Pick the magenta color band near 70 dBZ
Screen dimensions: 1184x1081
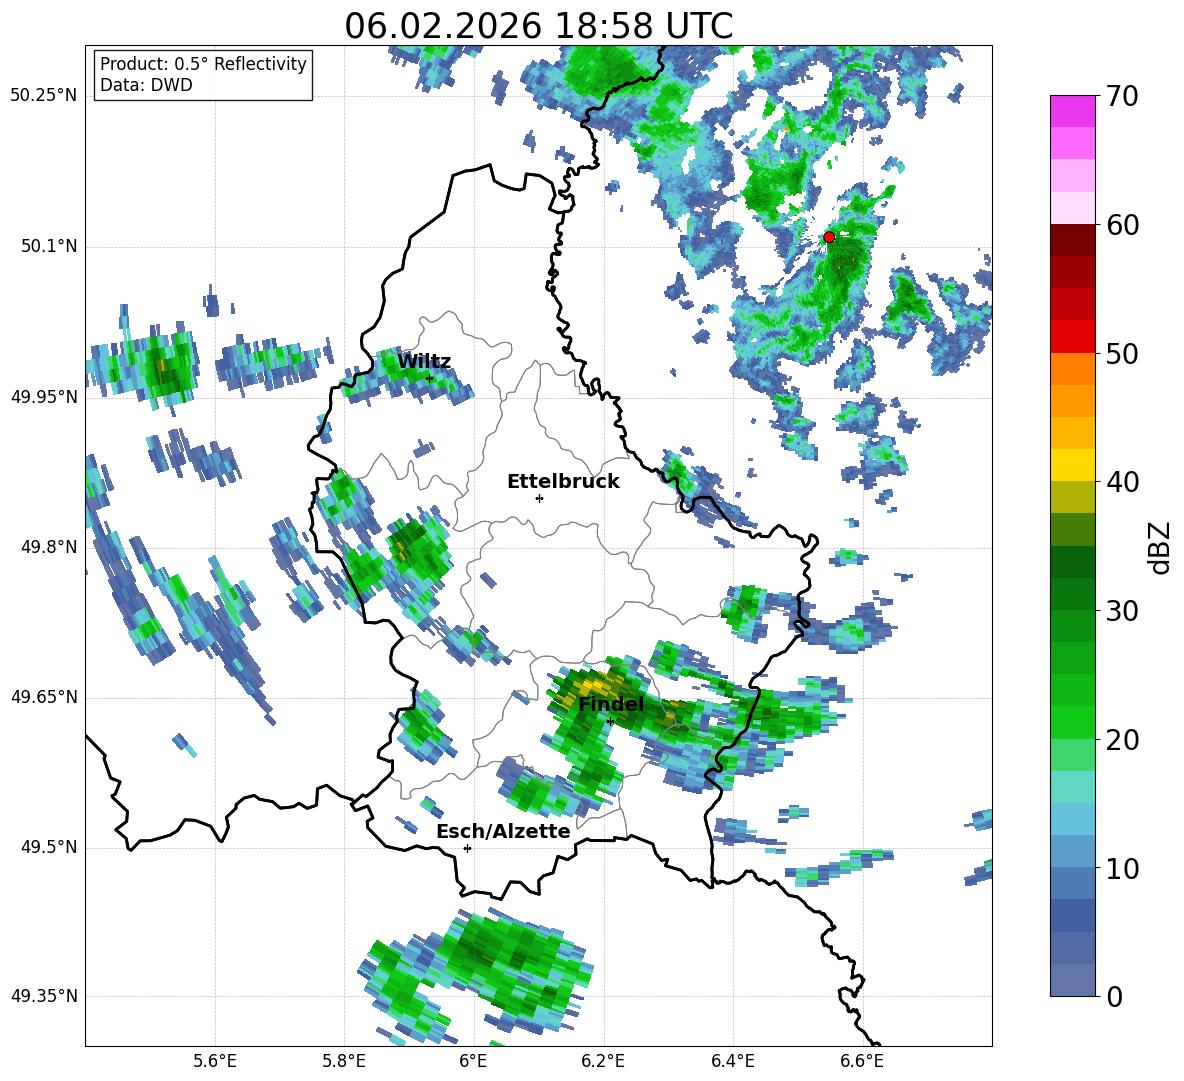coord(1072,111)
